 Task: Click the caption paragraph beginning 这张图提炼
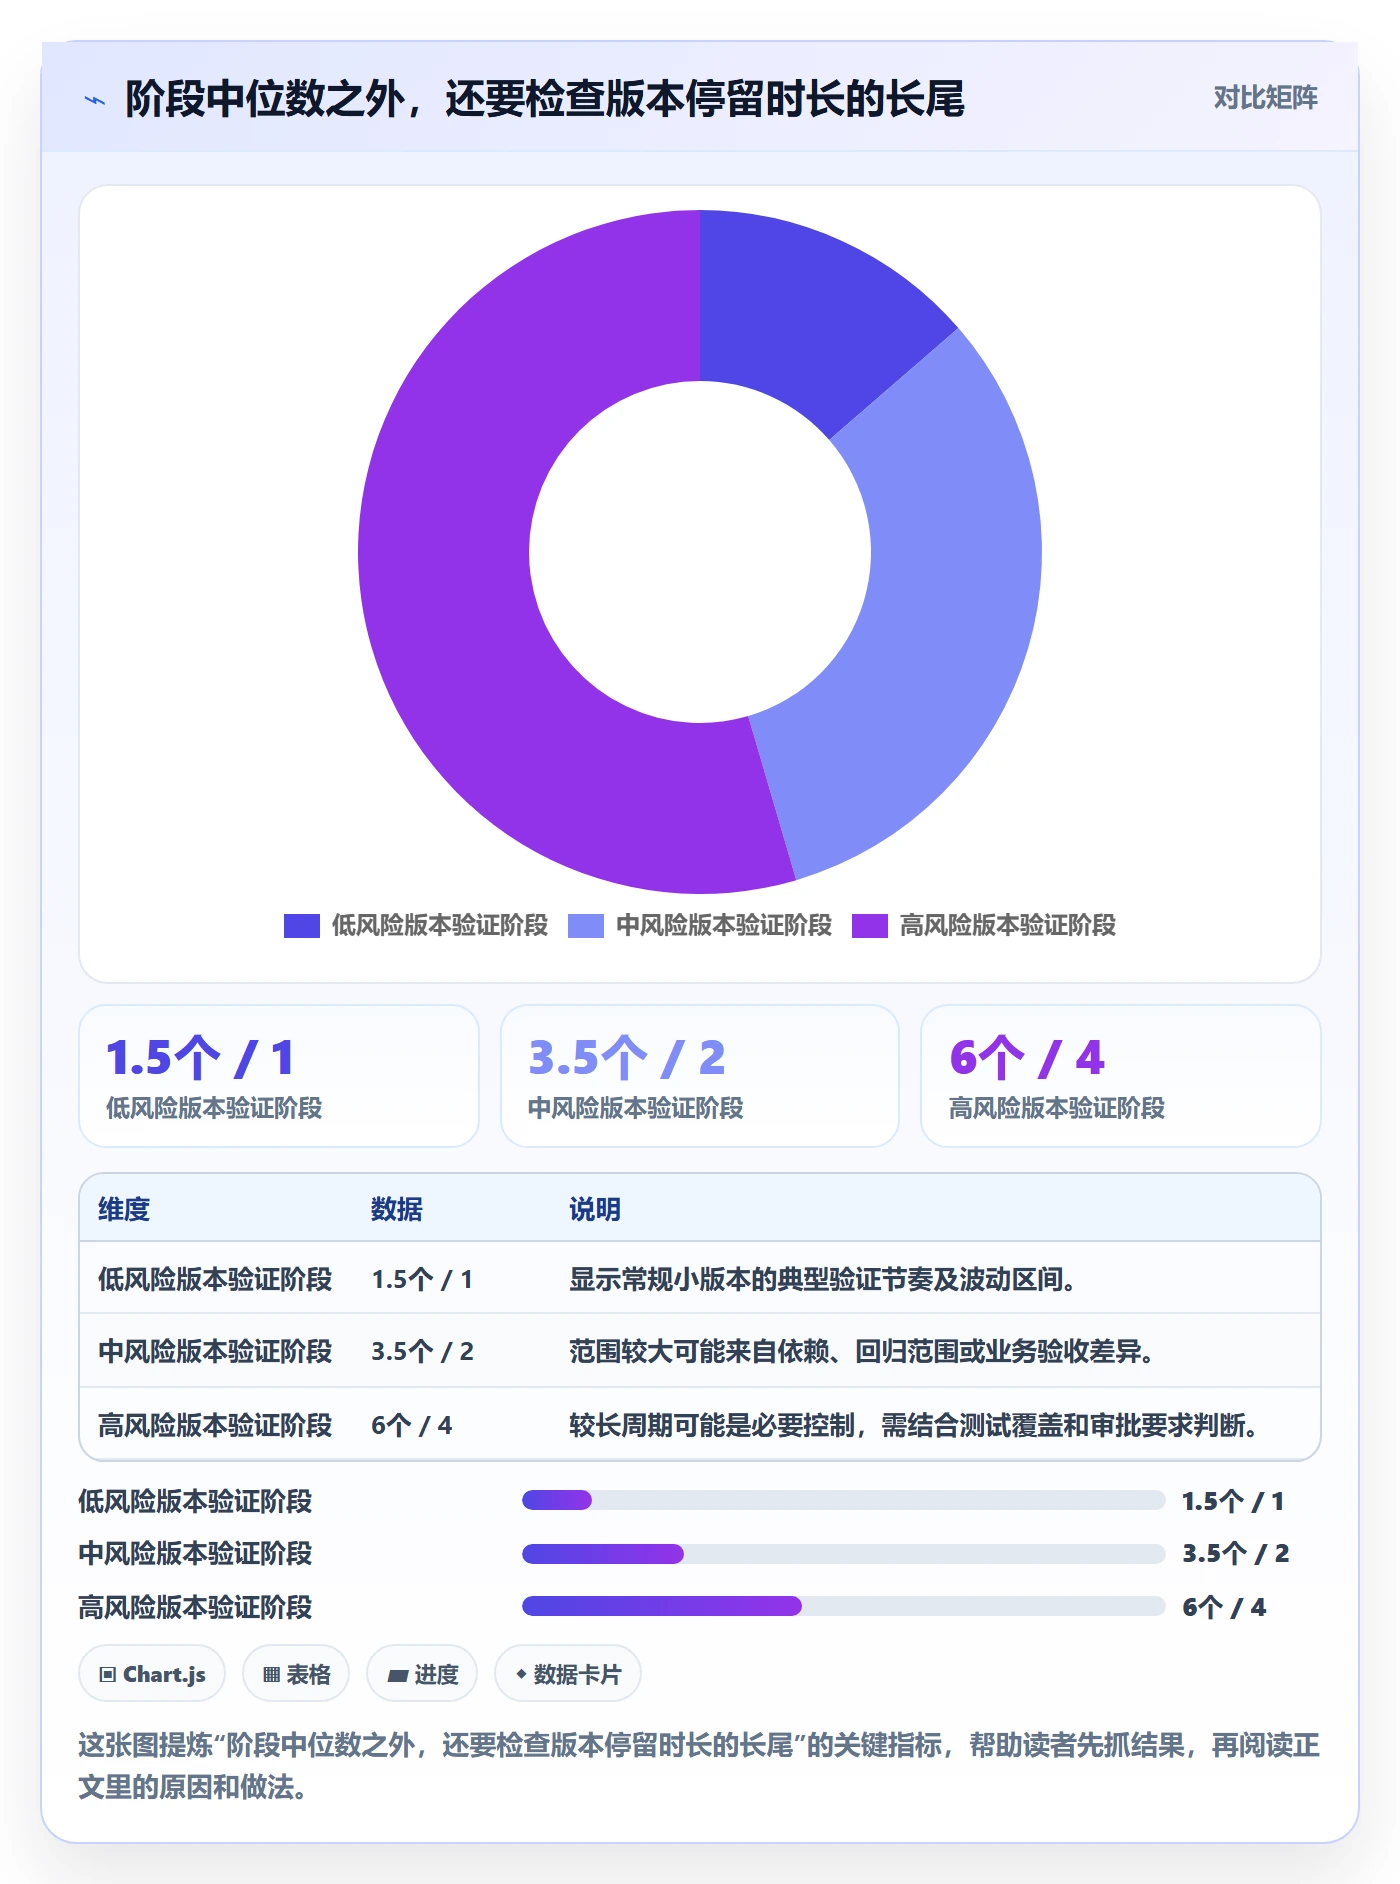coord(699,1766)
